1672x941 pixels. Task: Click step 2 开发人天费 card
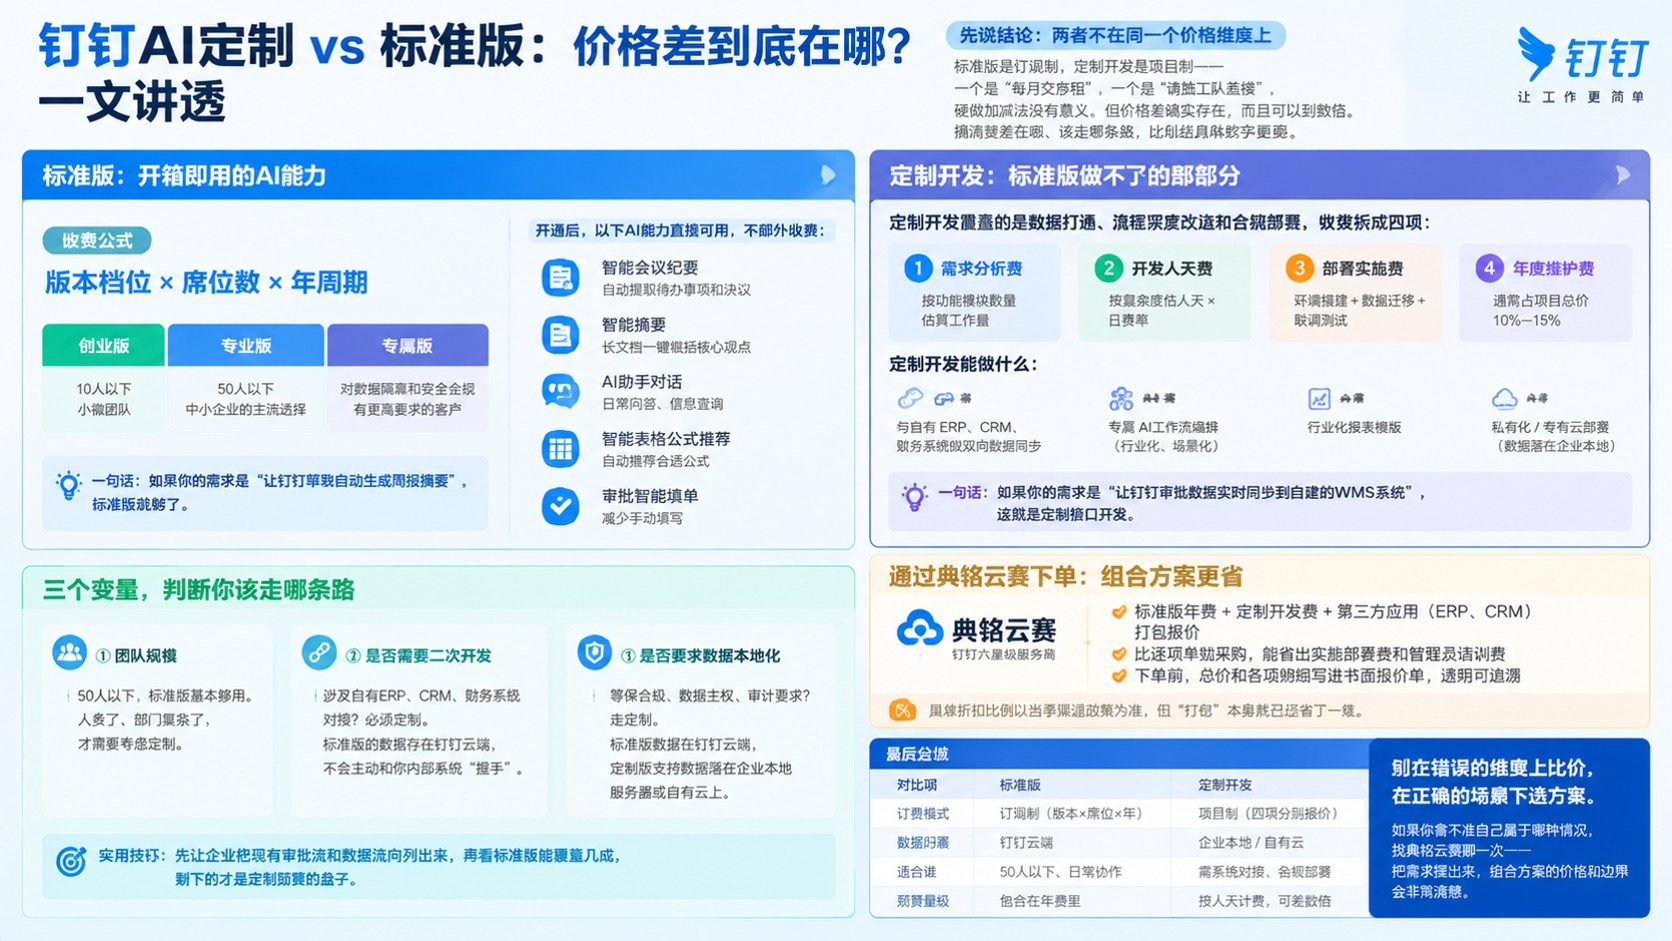1164,292
